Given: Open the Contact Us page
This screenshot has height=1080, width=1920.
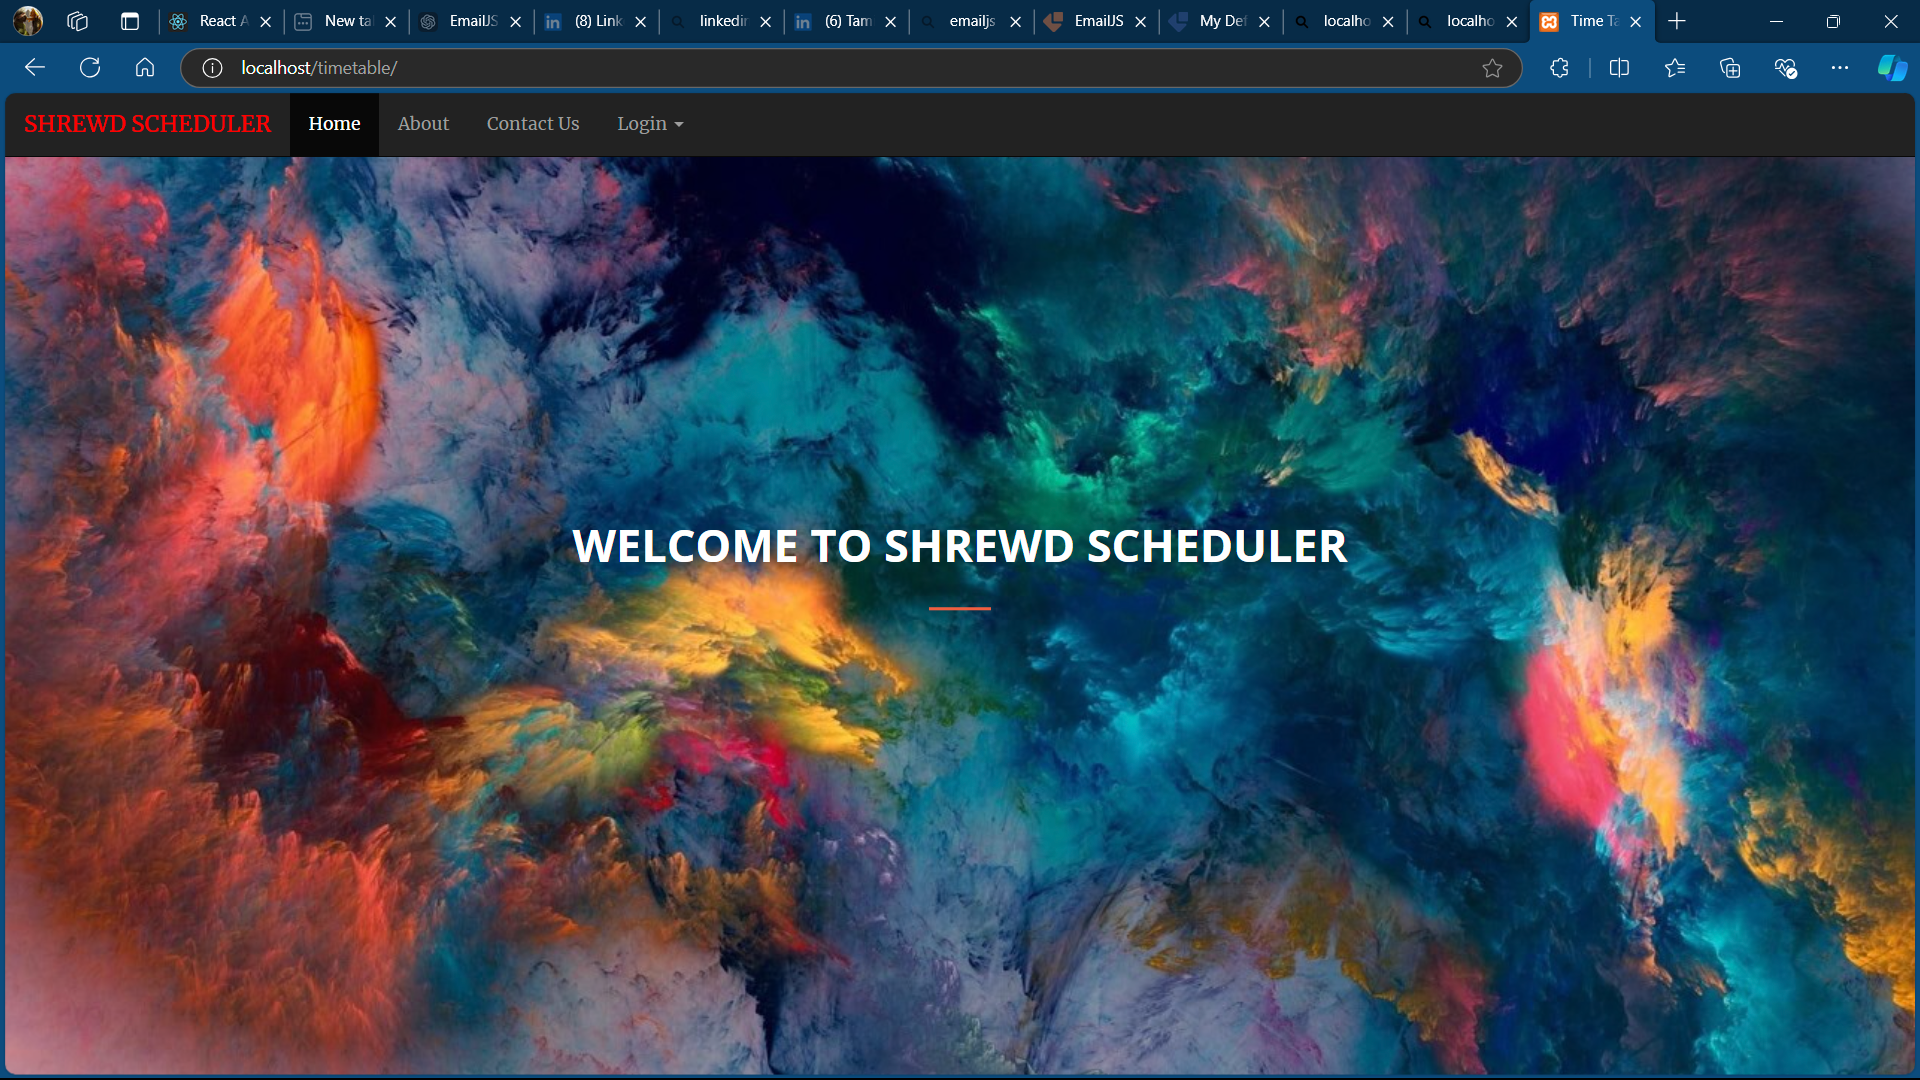Looking at the screenshot, I should coord(533,124).
